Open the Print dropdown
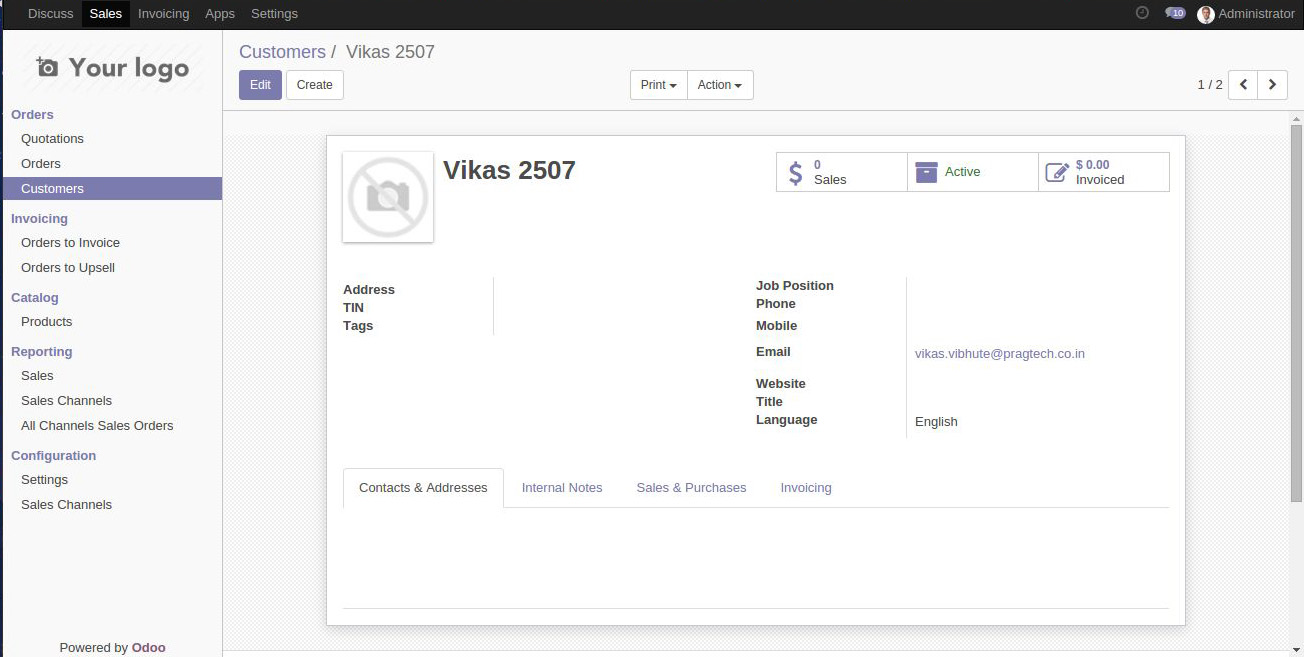 [659, 85]
